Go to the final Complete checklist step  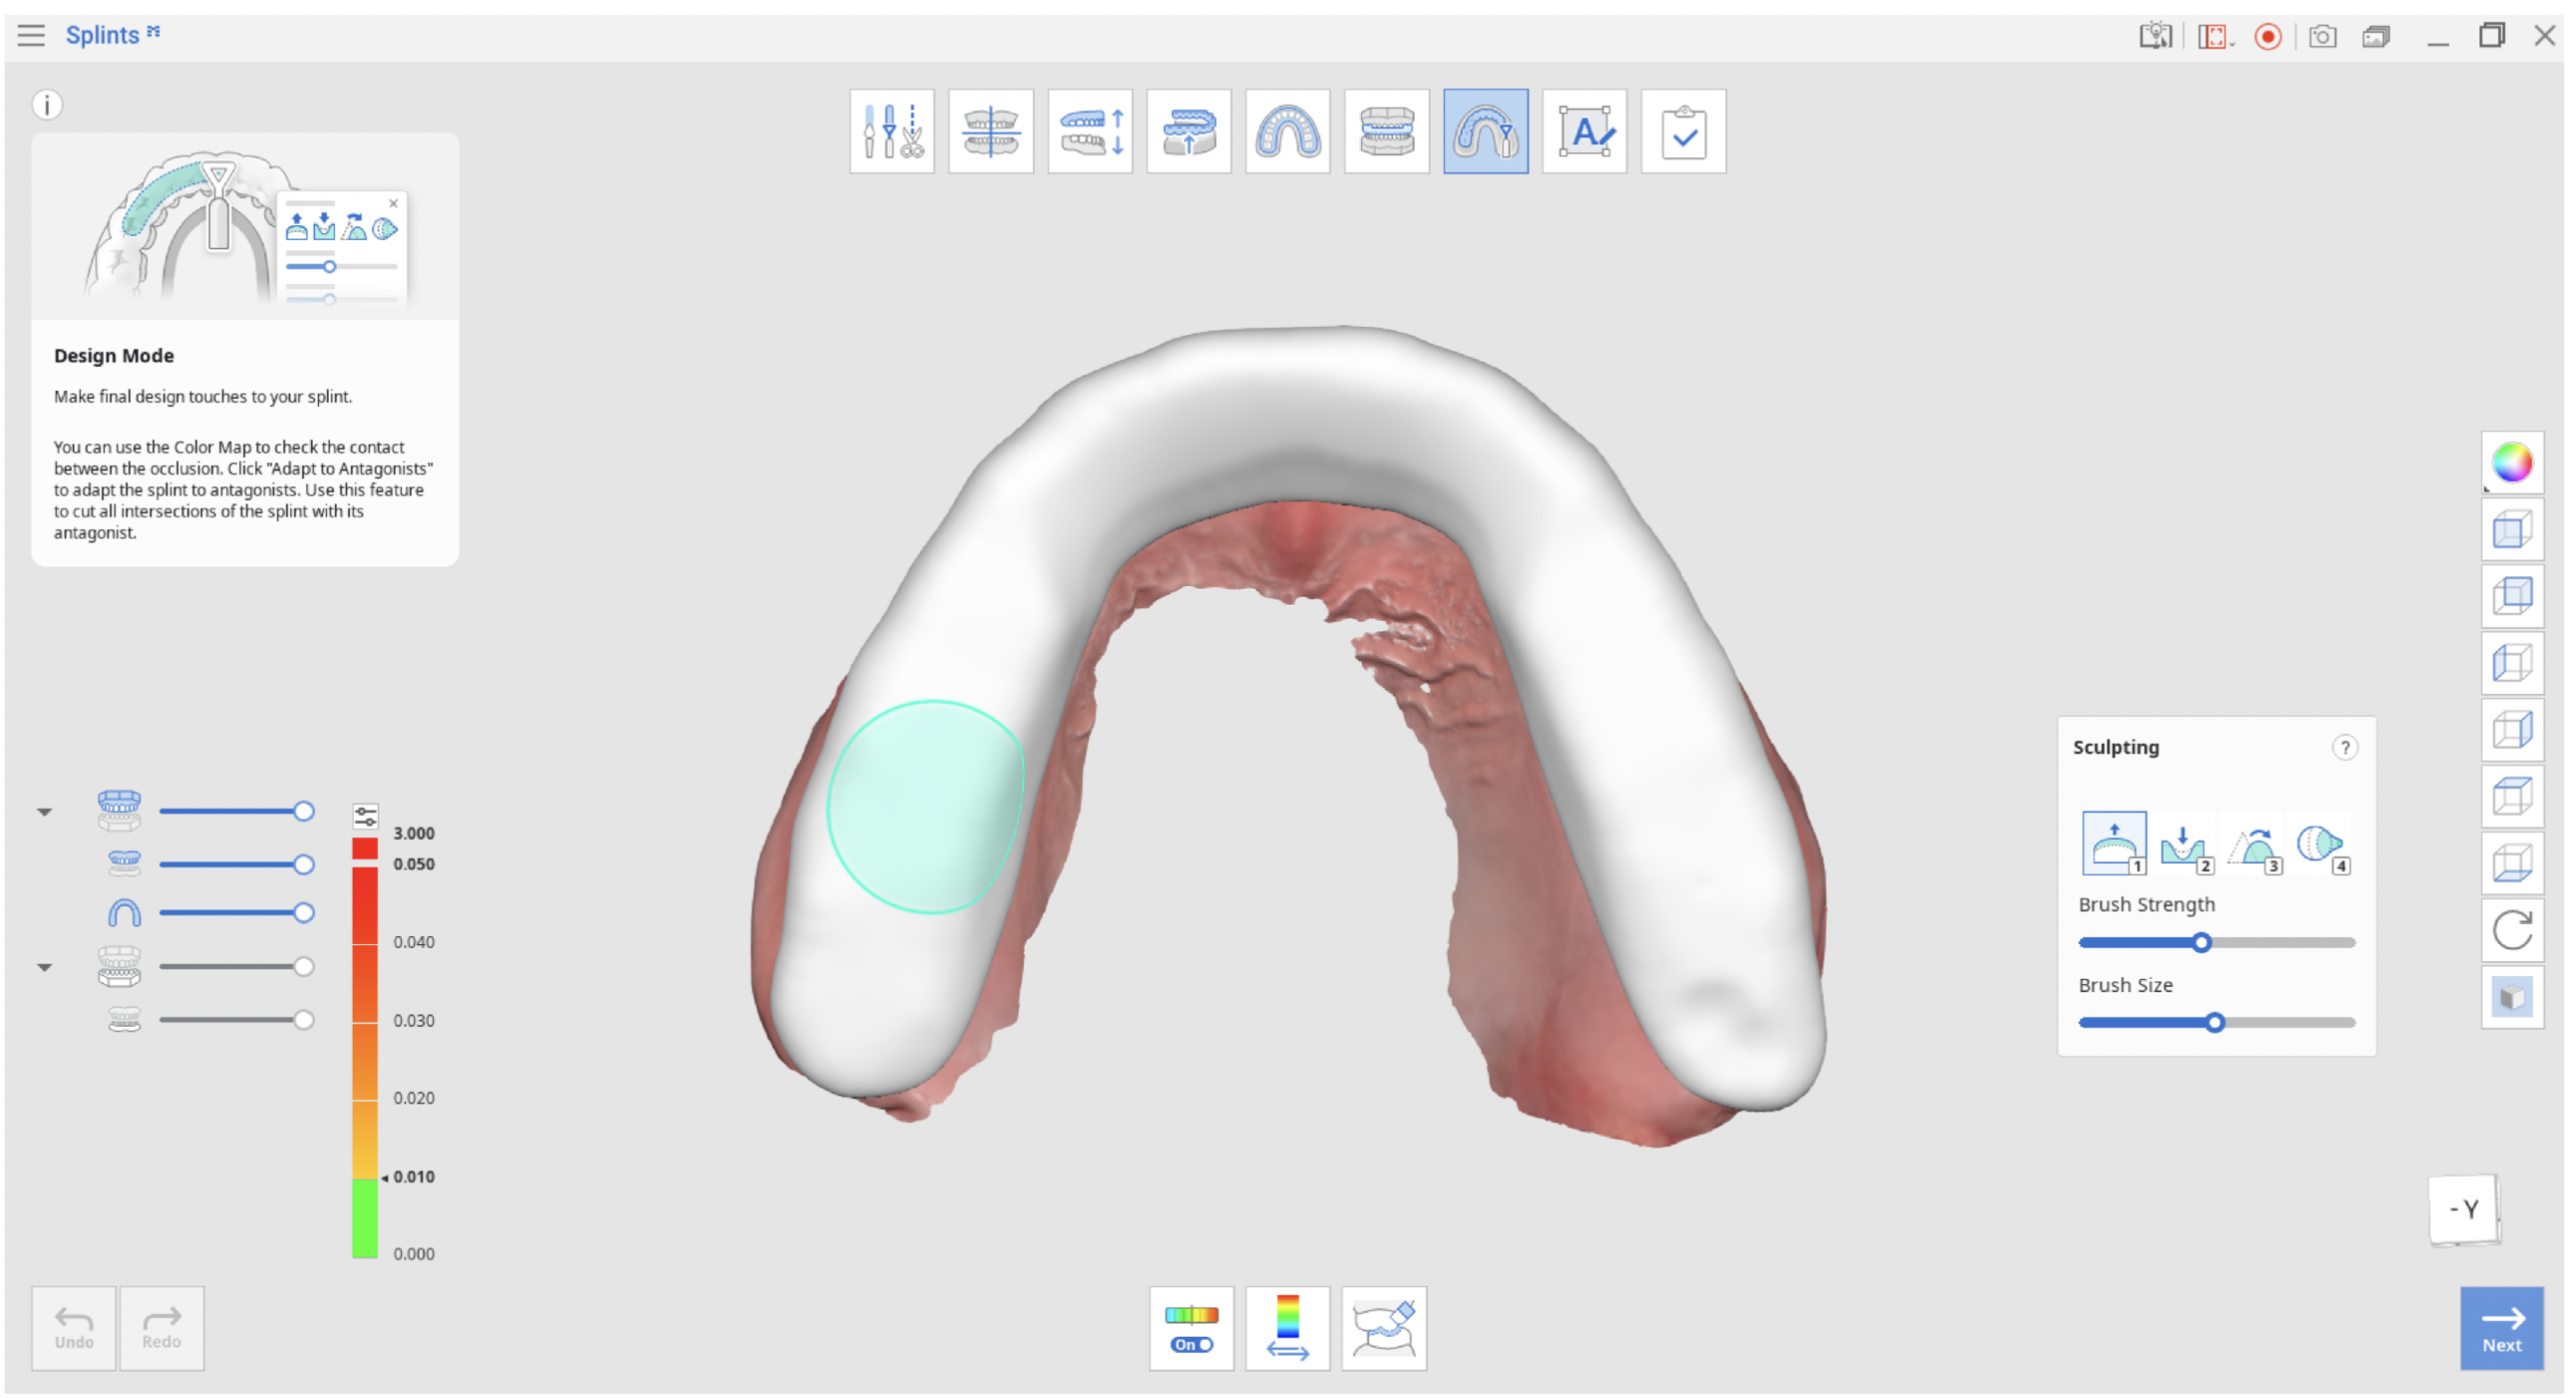[x=1683, y=132]
